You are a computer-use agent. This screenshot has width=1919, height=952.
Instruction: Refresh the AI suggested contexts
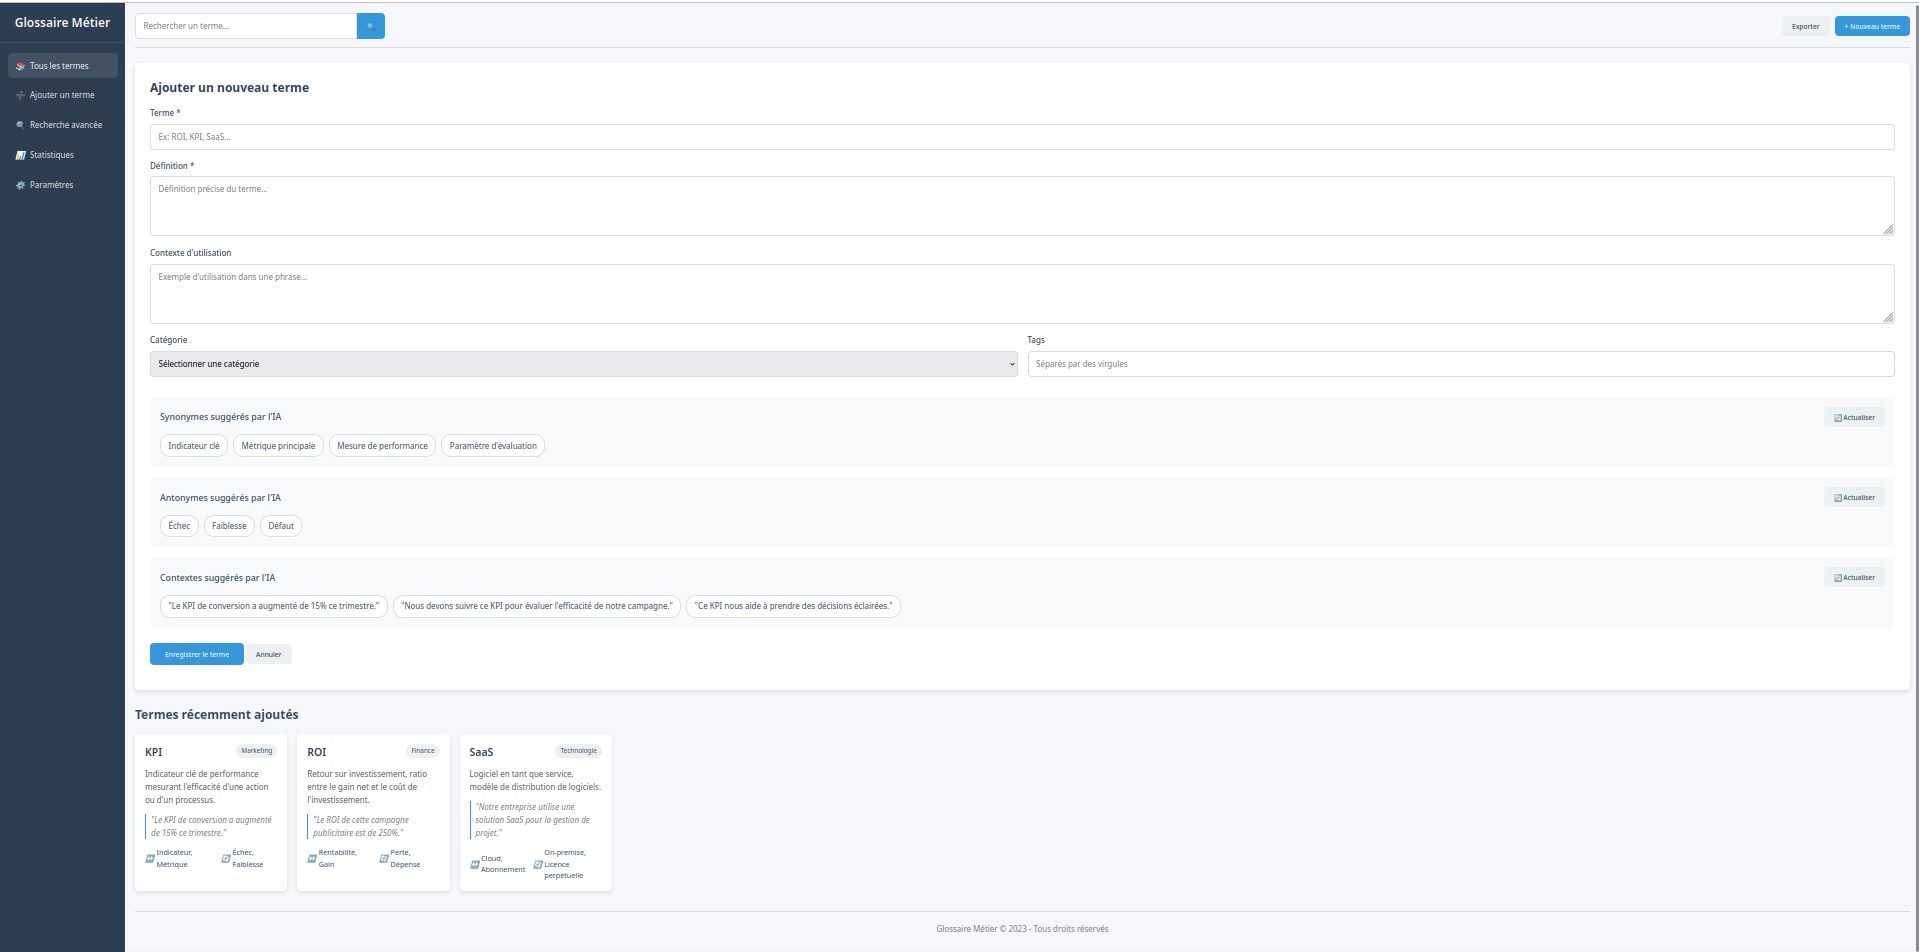[1853, 577]
